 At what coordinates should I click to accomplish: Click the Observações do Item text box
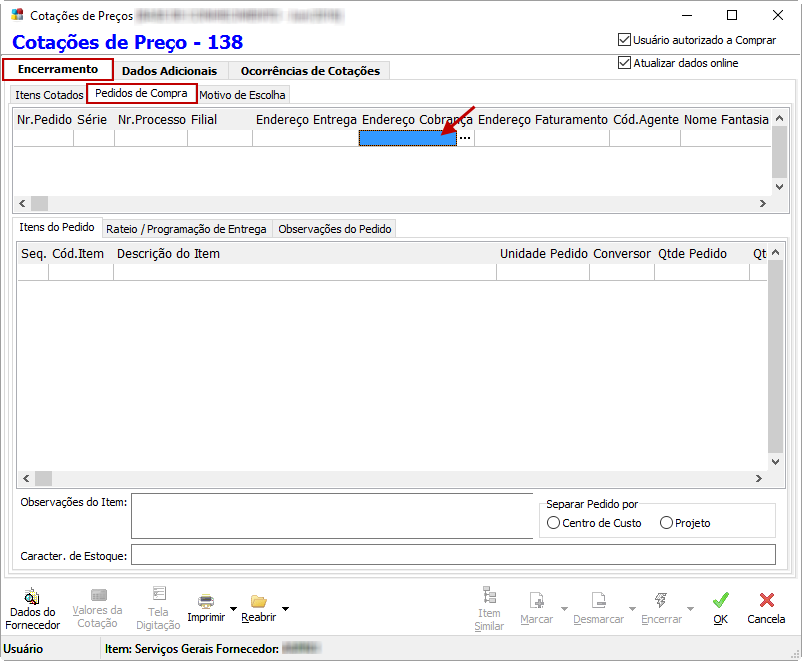coord(332,515)
